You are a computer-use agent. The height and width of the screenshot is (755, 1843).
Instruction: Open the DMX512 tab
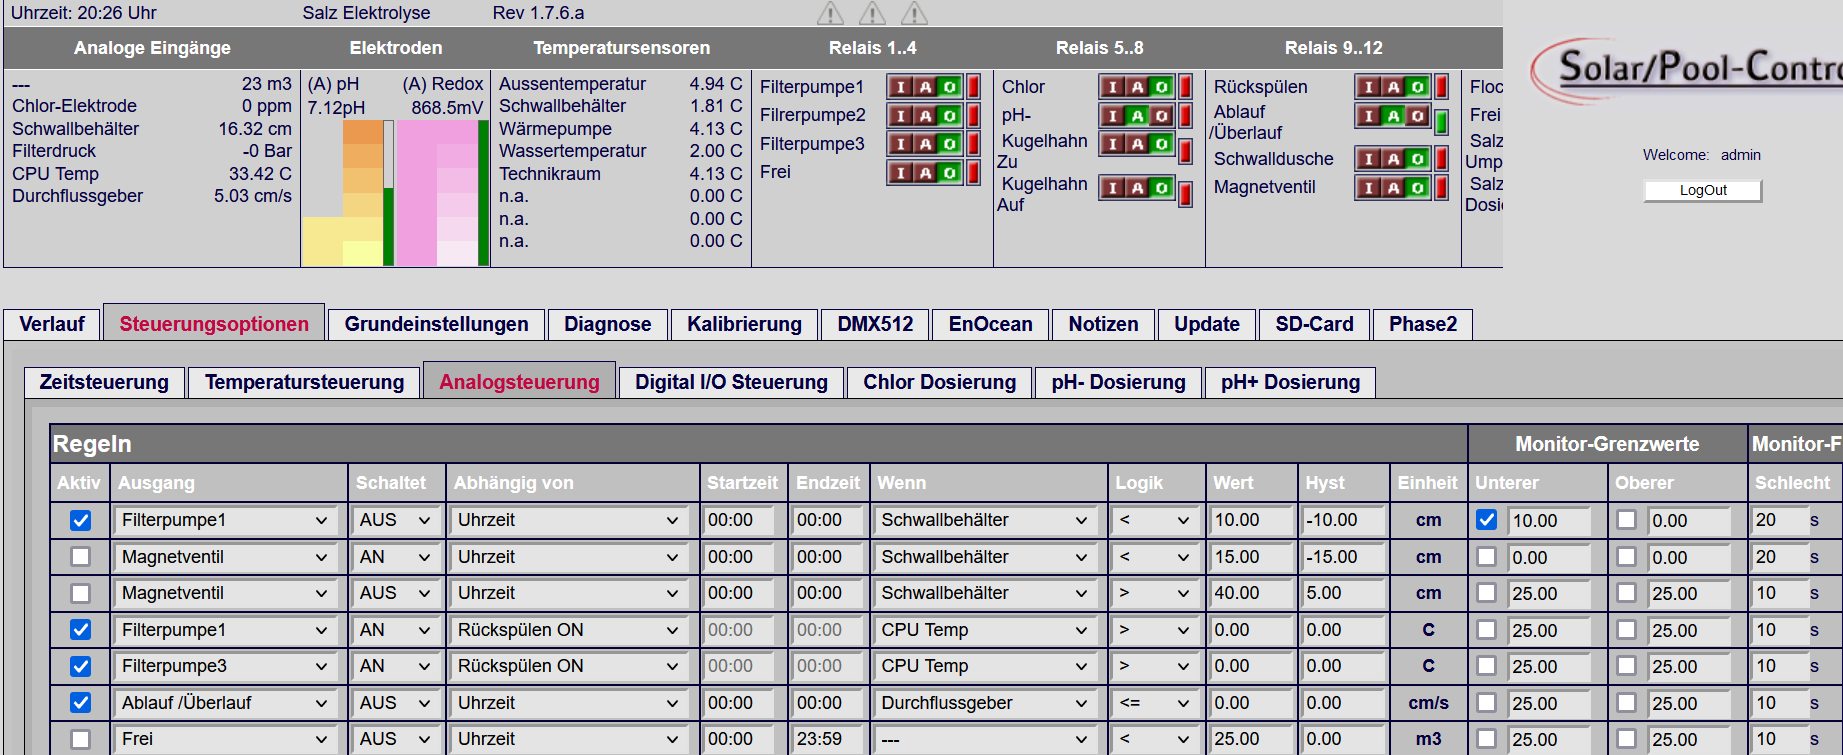(875, 324)
